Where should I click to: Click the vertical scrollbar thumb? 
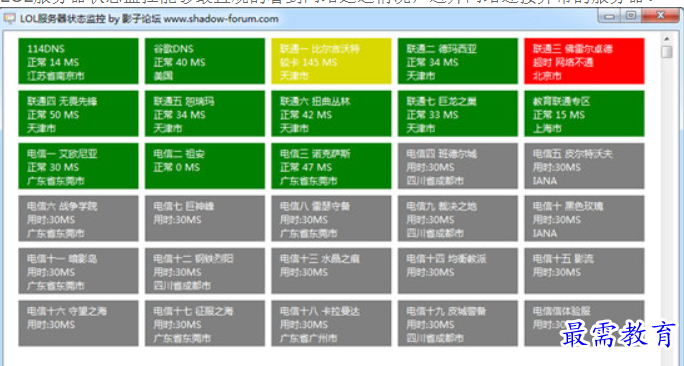click(667, 52)
